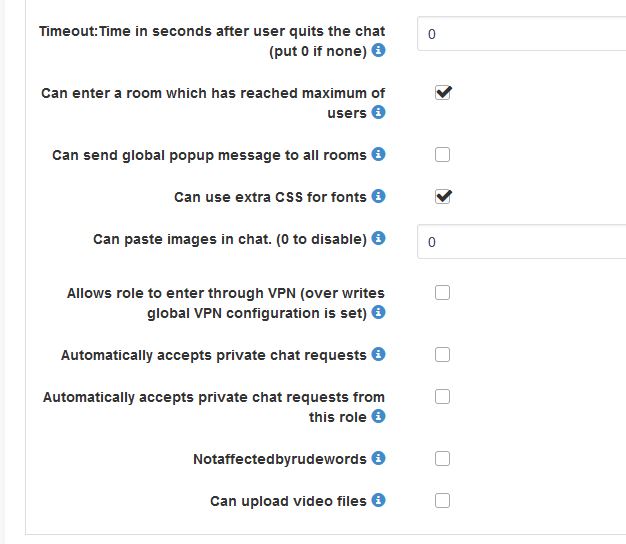
Task: Uncheck 'Can enter a room which has reached maximum' checkbox
Action: (x=443, y=93)
